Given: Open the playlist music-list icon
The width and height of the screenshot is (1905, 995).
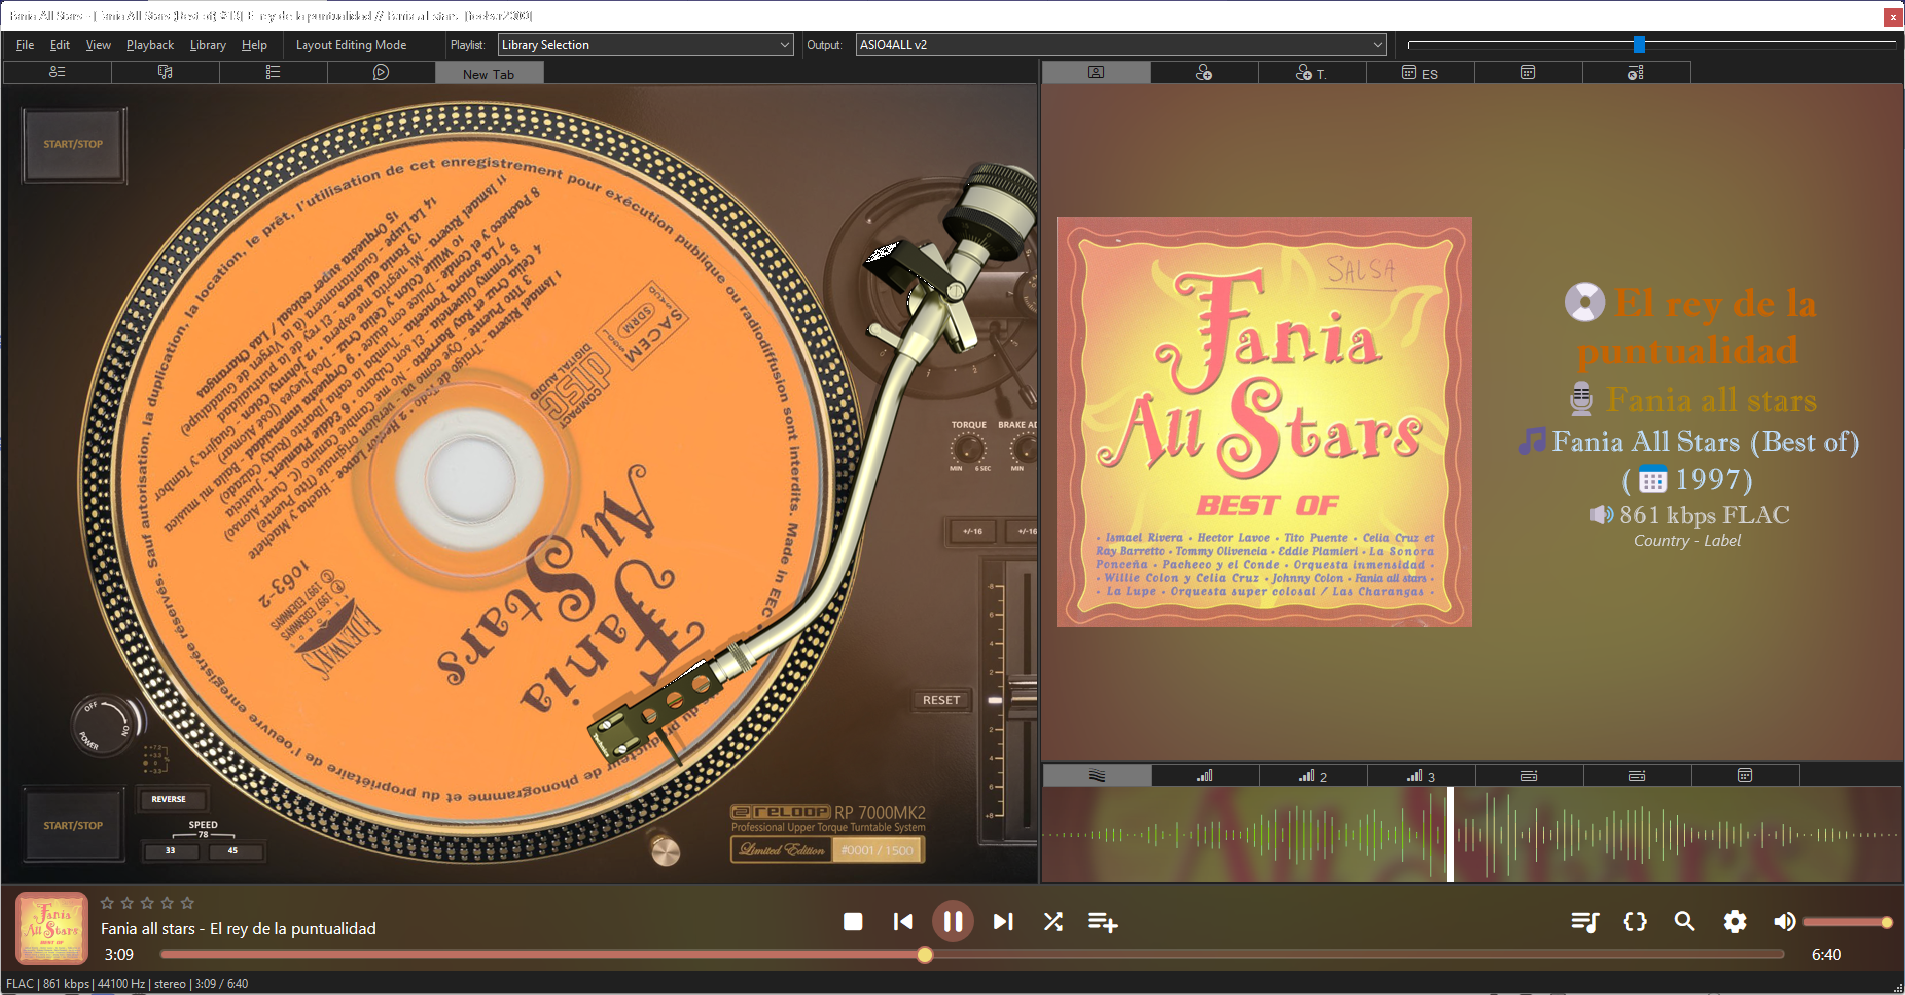Looking at the screenshot, I should pos(1585,921).
